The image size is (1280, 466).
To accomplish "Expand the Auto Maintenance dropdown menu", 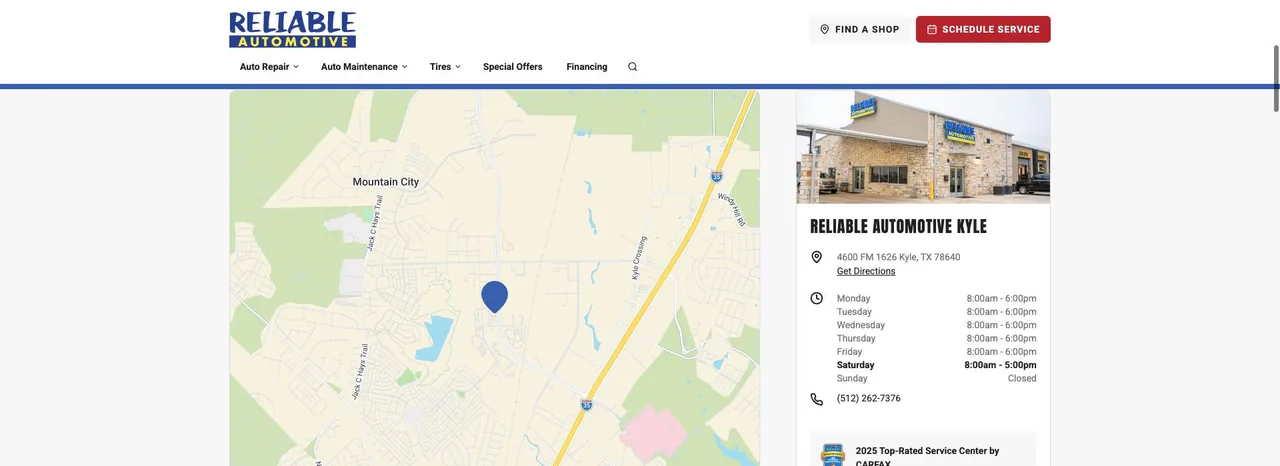I will click(364, 67).
